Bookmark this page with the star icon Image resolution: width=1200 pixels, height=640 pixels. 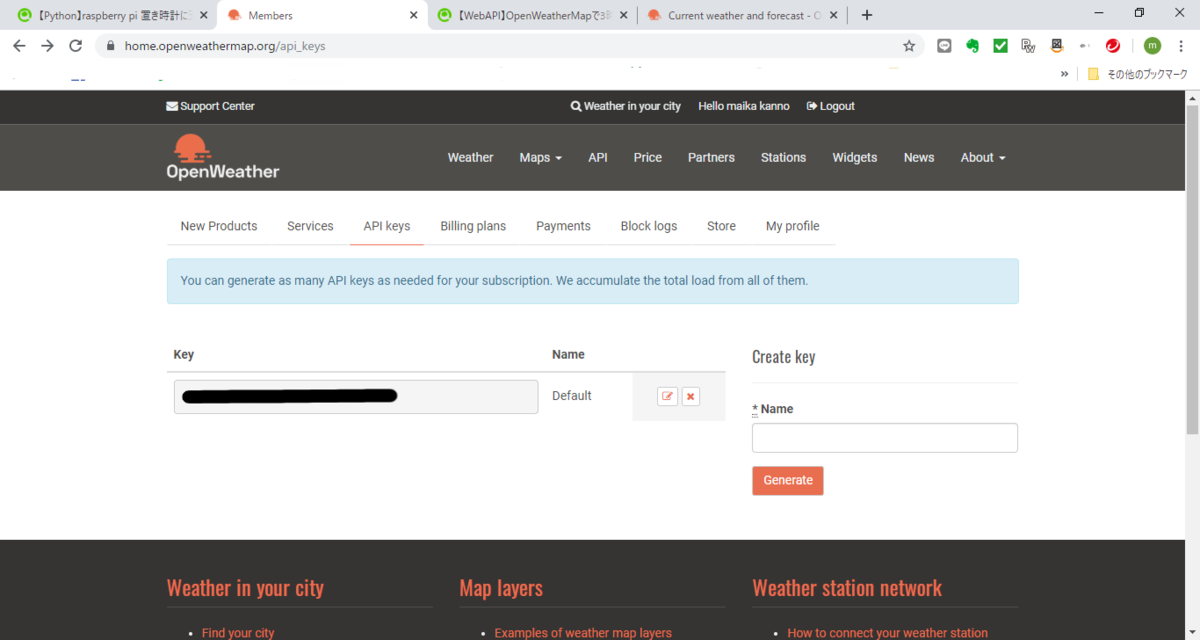tap(909, 46)
